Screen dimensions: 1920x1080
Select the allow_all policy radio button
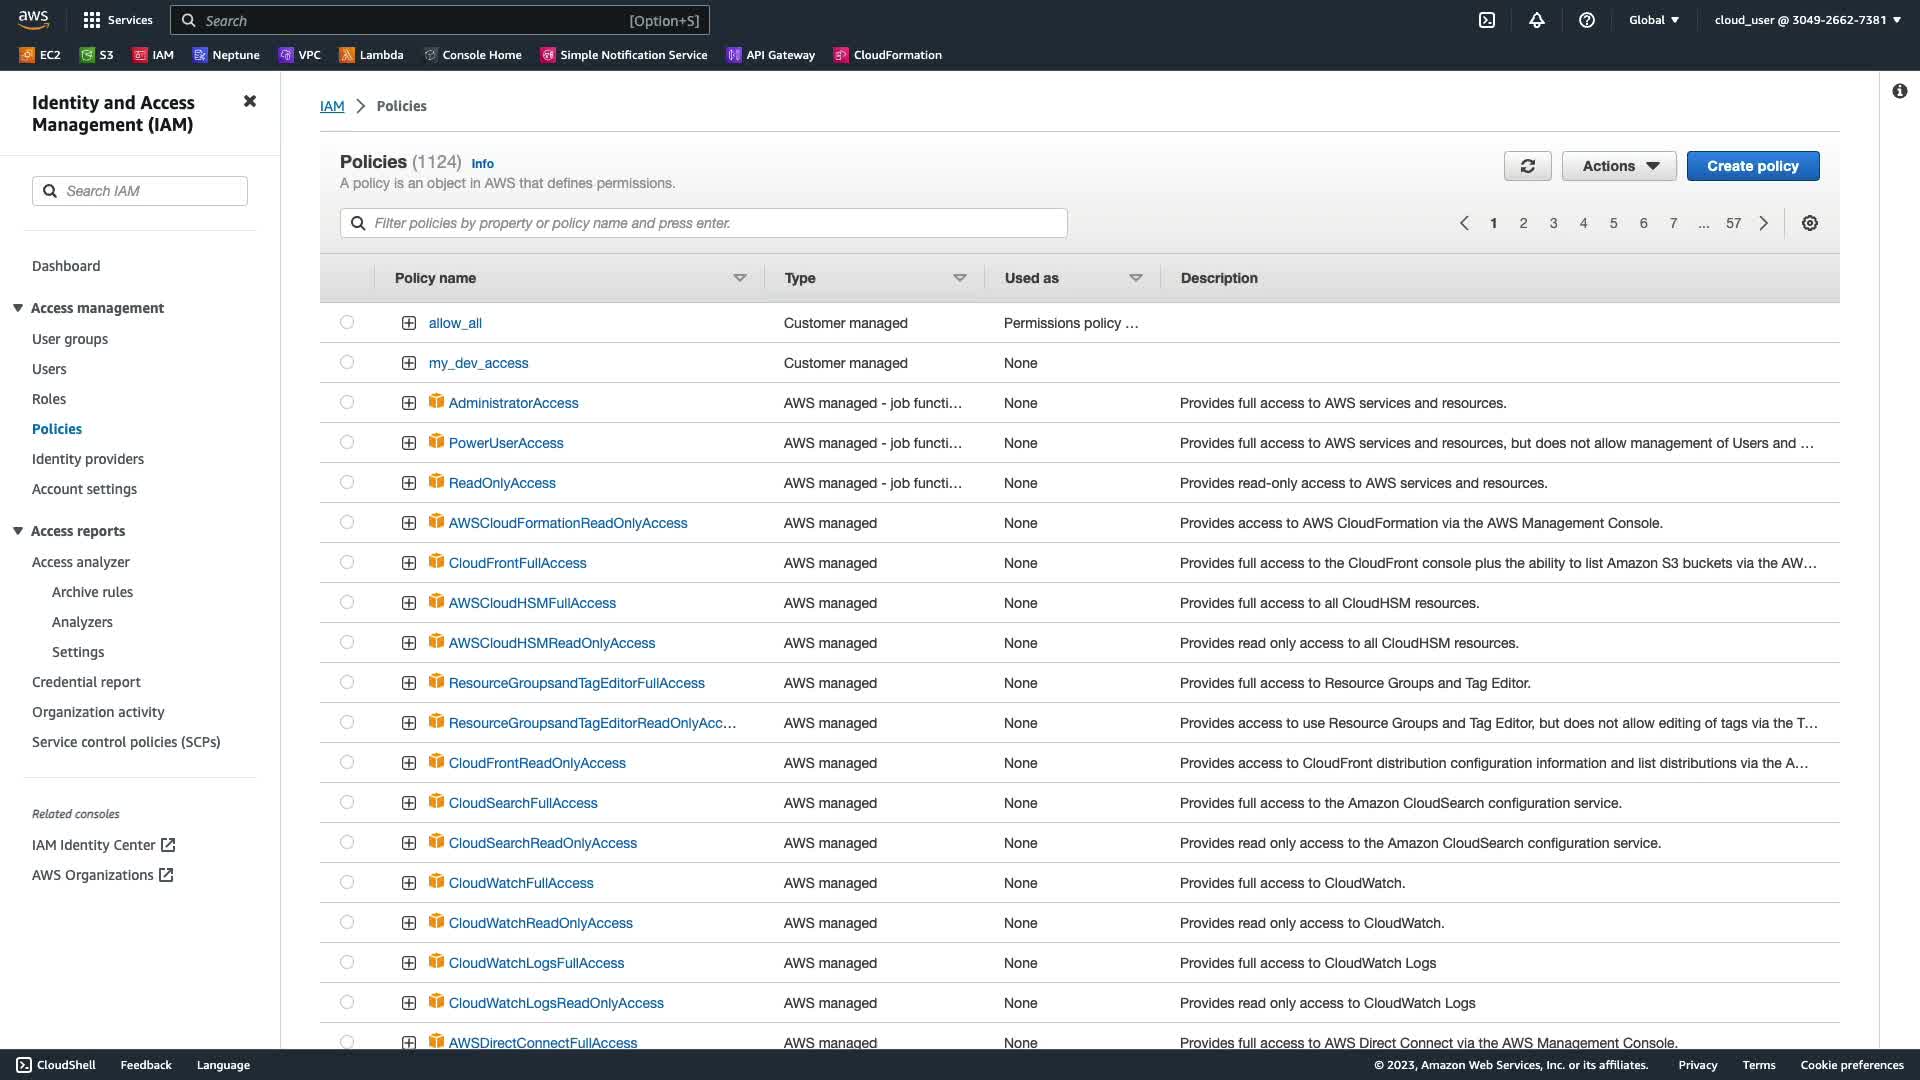click(x=347, y=322)
